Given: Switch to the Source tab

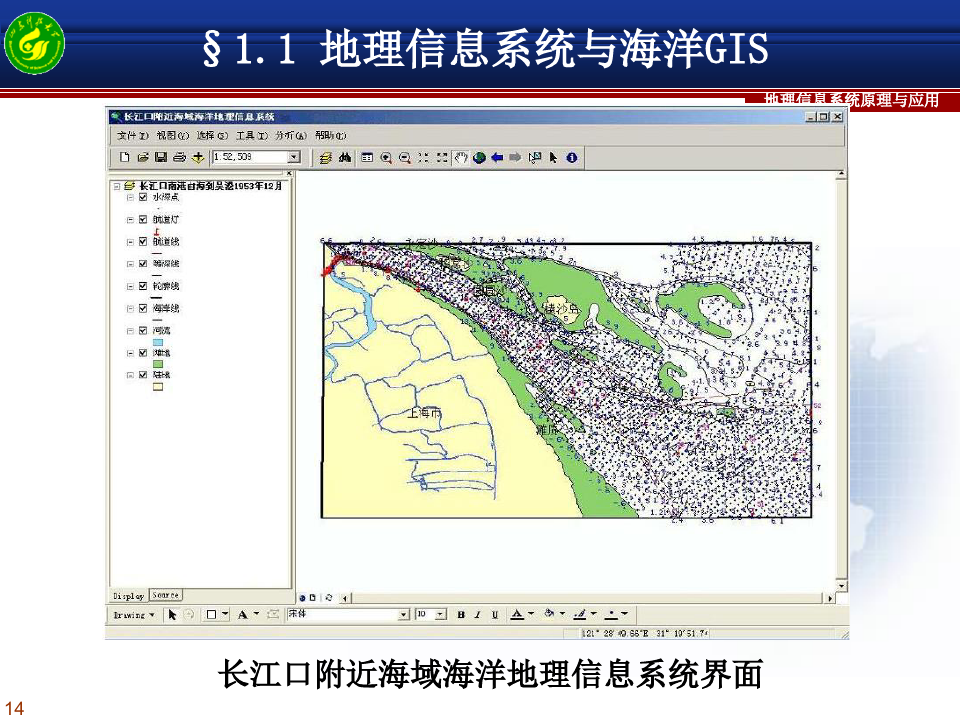Looking at the screenshot, I should 166,595.
